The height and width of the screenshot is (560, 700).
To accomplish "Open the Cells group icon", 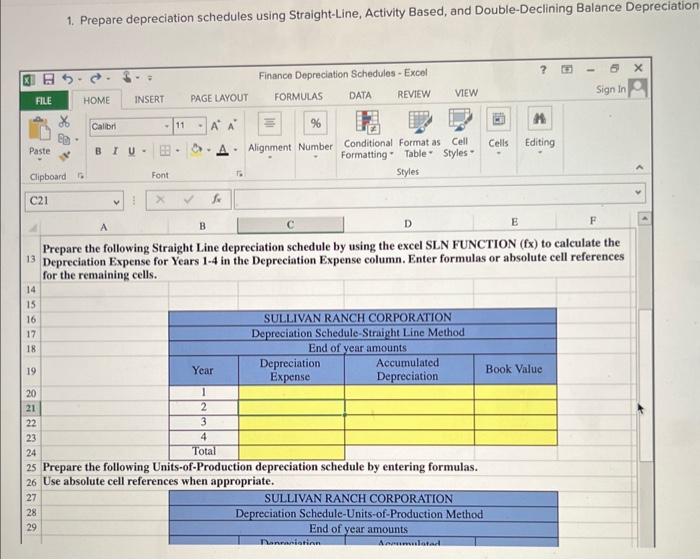I will click(499, 119).
